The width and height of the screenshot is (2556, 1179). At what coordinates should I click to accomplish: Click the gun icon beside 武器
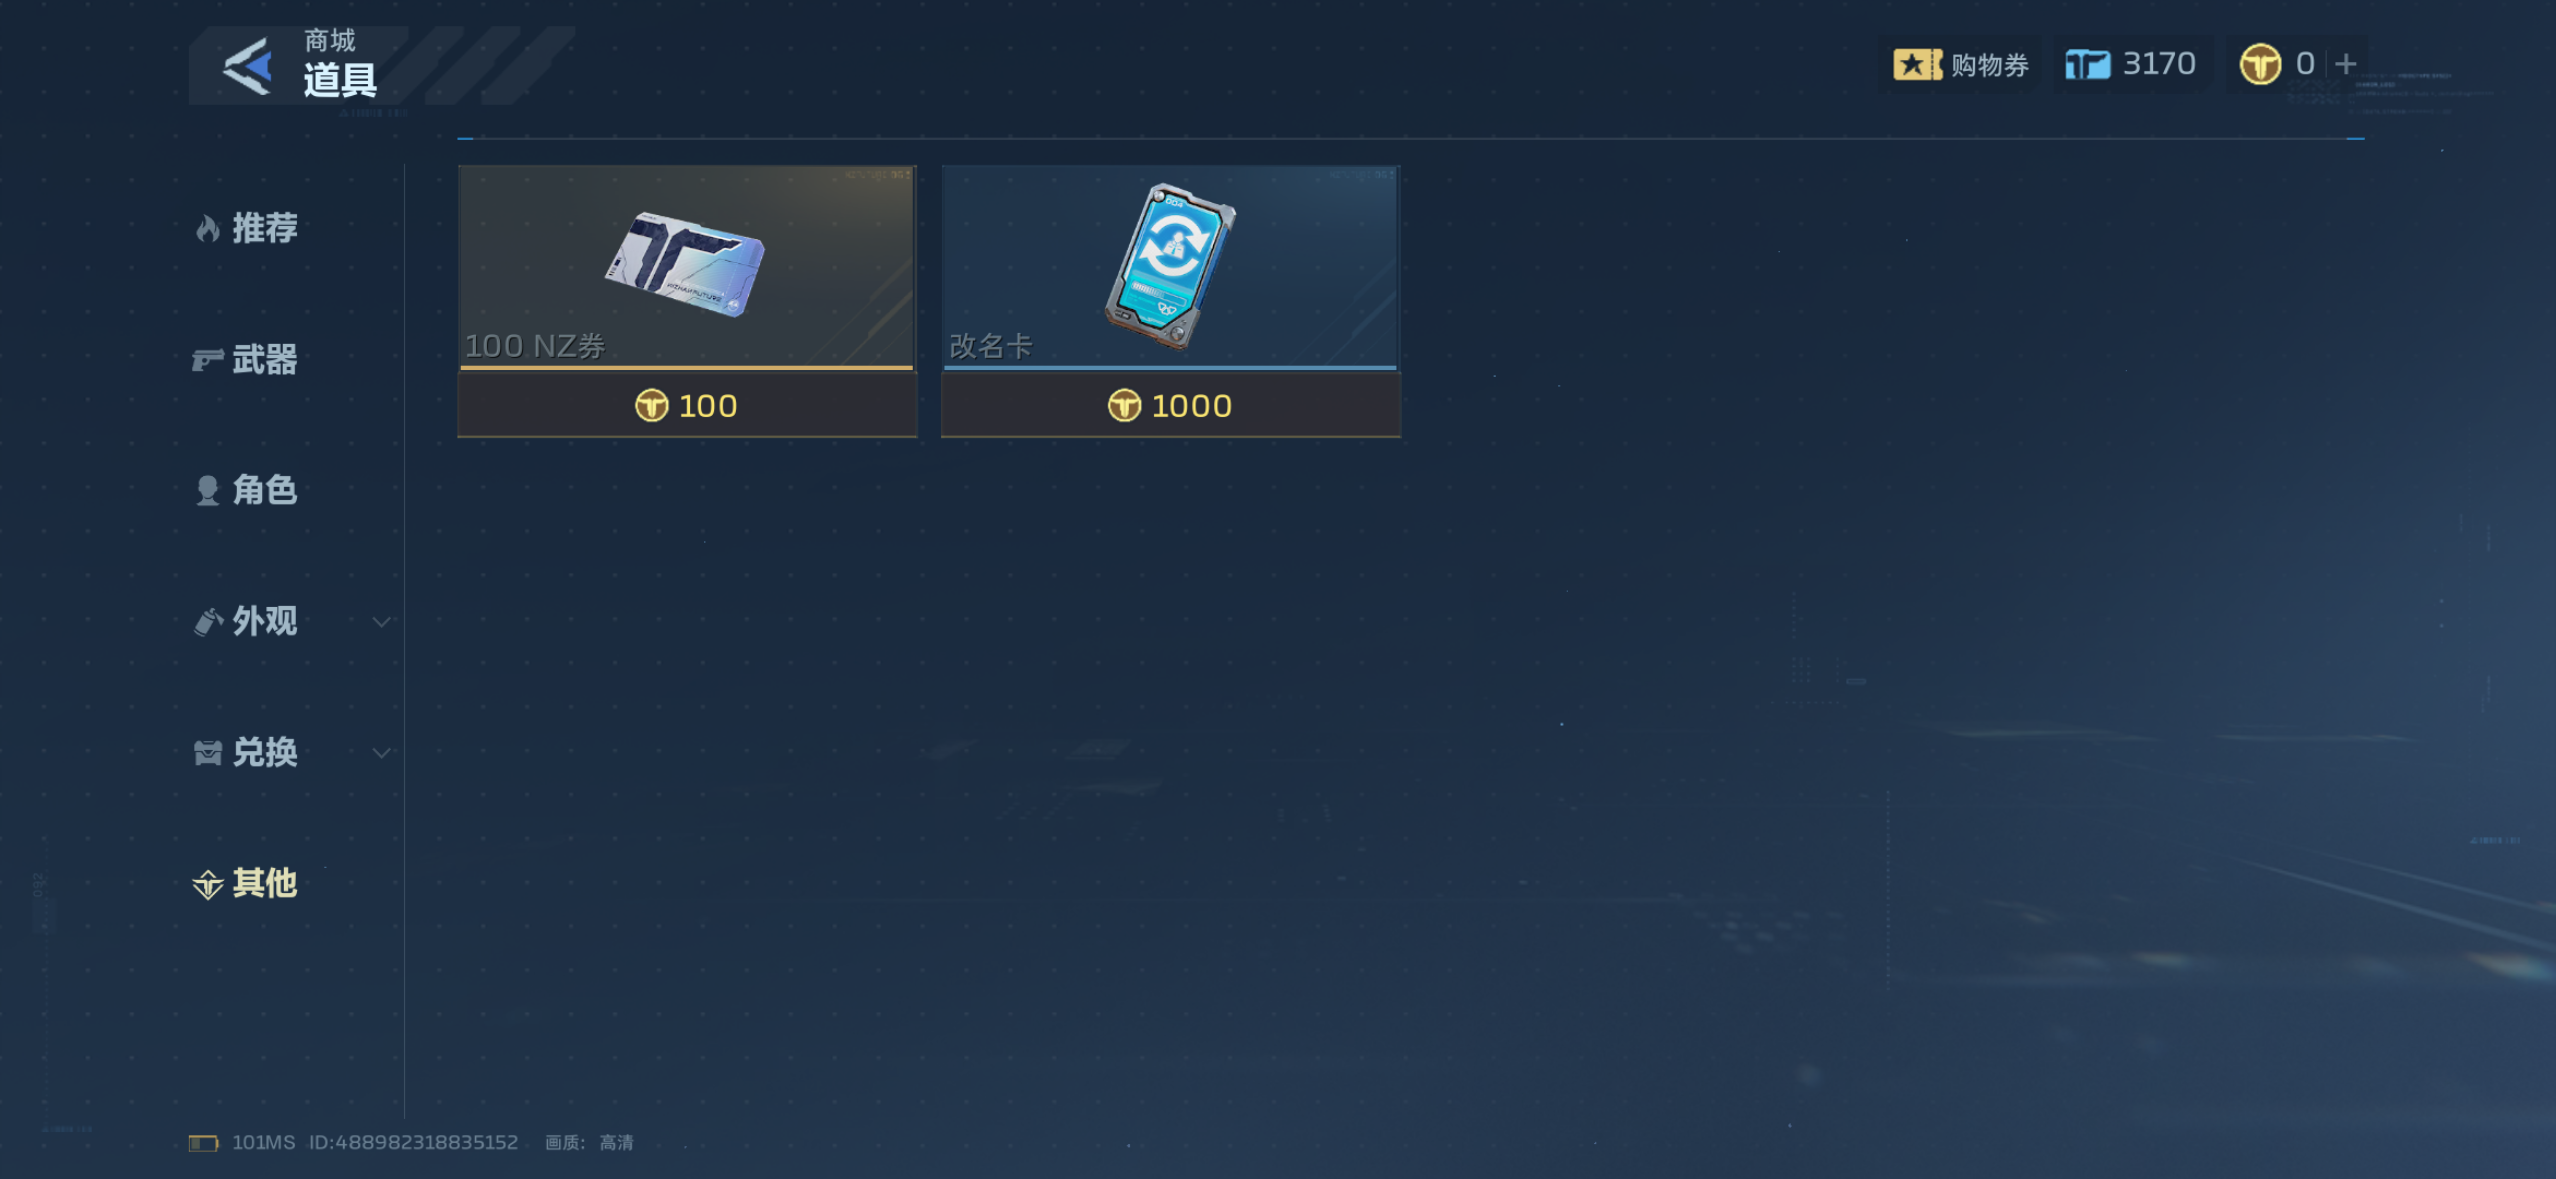tap(207, 360)
